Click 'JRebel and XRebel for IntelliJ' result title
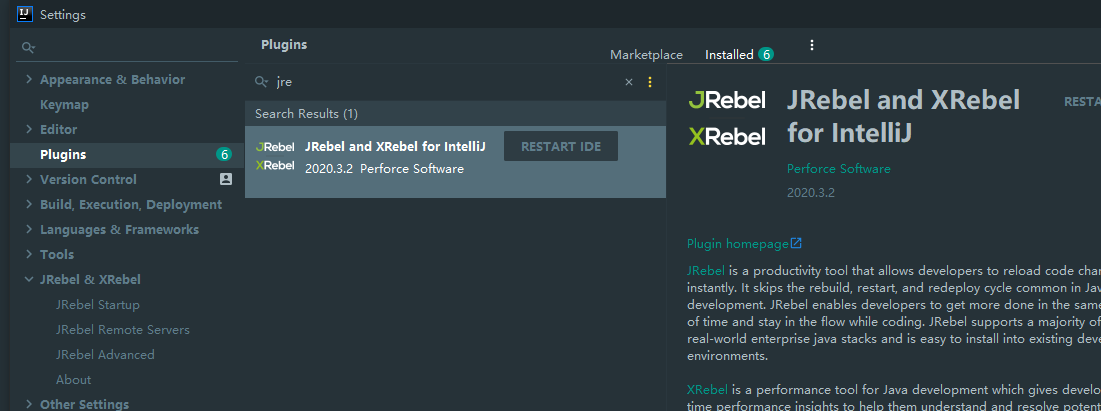 click(x=395, y=146)
